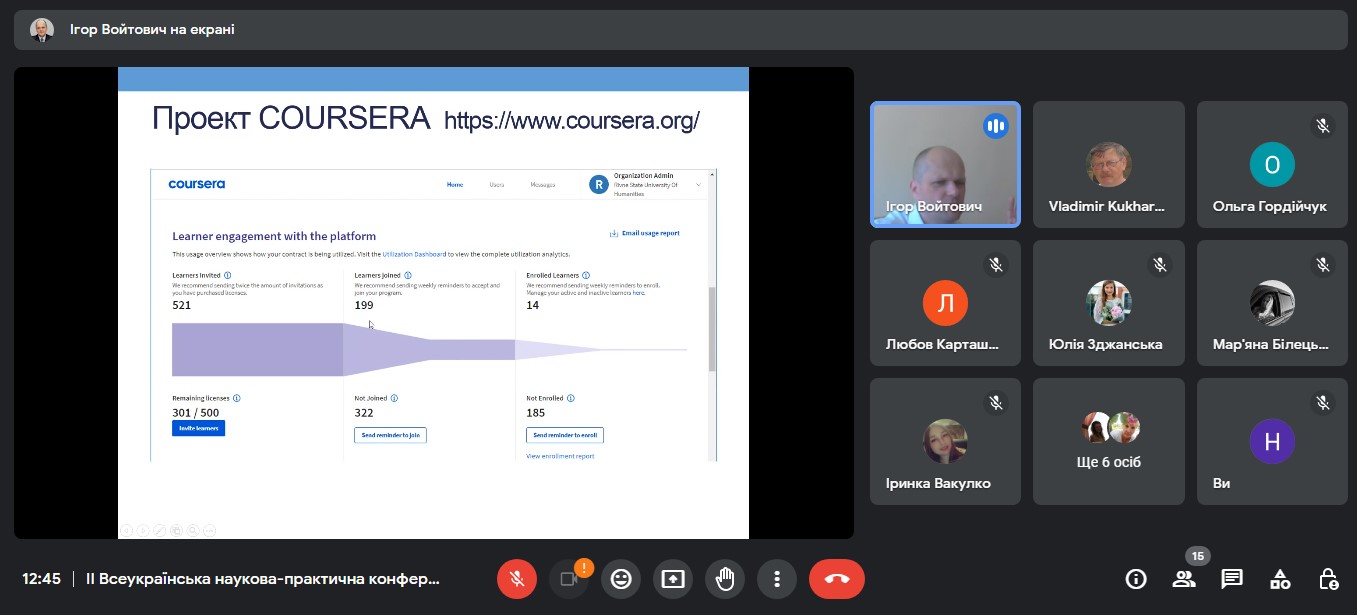Viewport: 1357px width, 615px height.
Task: Unmute the microphone with the red mic button
Action: 517,578
